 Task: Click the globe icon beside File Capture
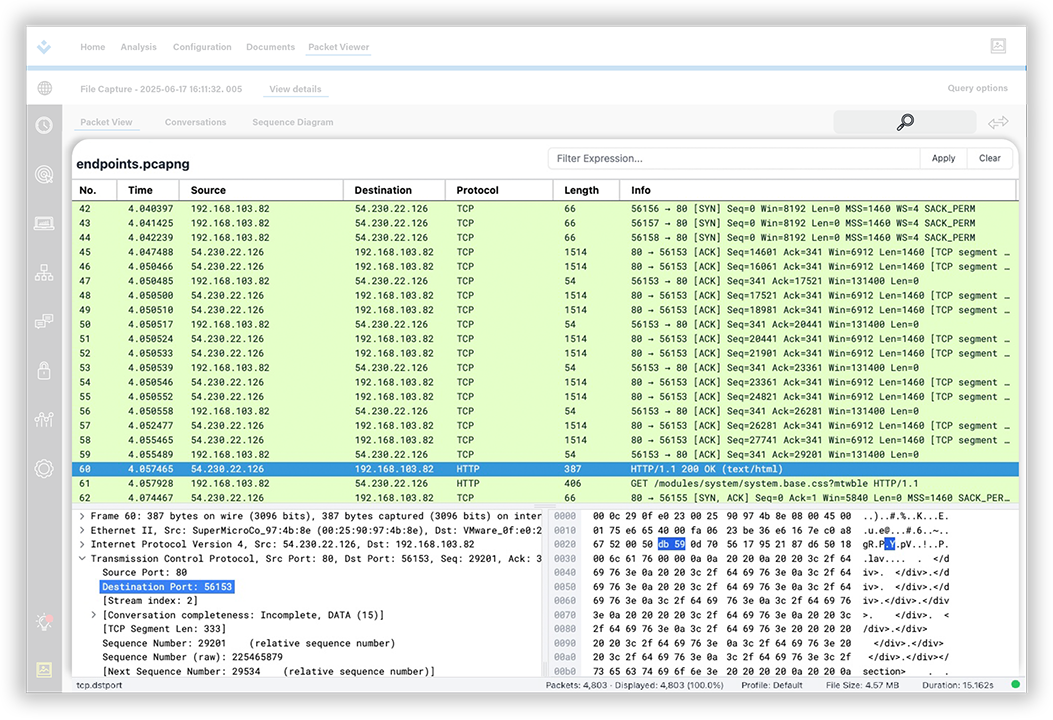click(45, 89)
